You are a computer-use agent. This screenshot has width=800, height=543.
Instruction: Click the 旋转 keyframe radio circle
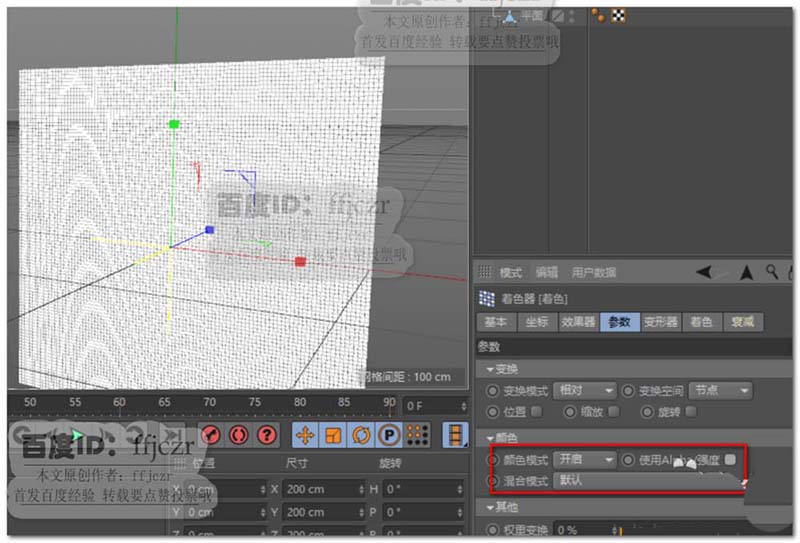[647, 411]
